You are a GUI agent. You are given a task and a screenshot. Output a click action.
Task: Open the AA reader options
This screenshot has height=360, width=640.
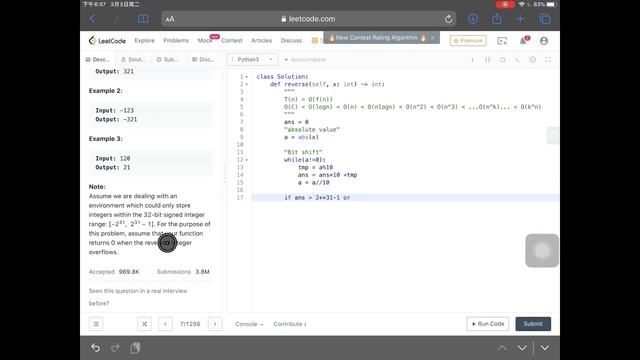(170, 19)
